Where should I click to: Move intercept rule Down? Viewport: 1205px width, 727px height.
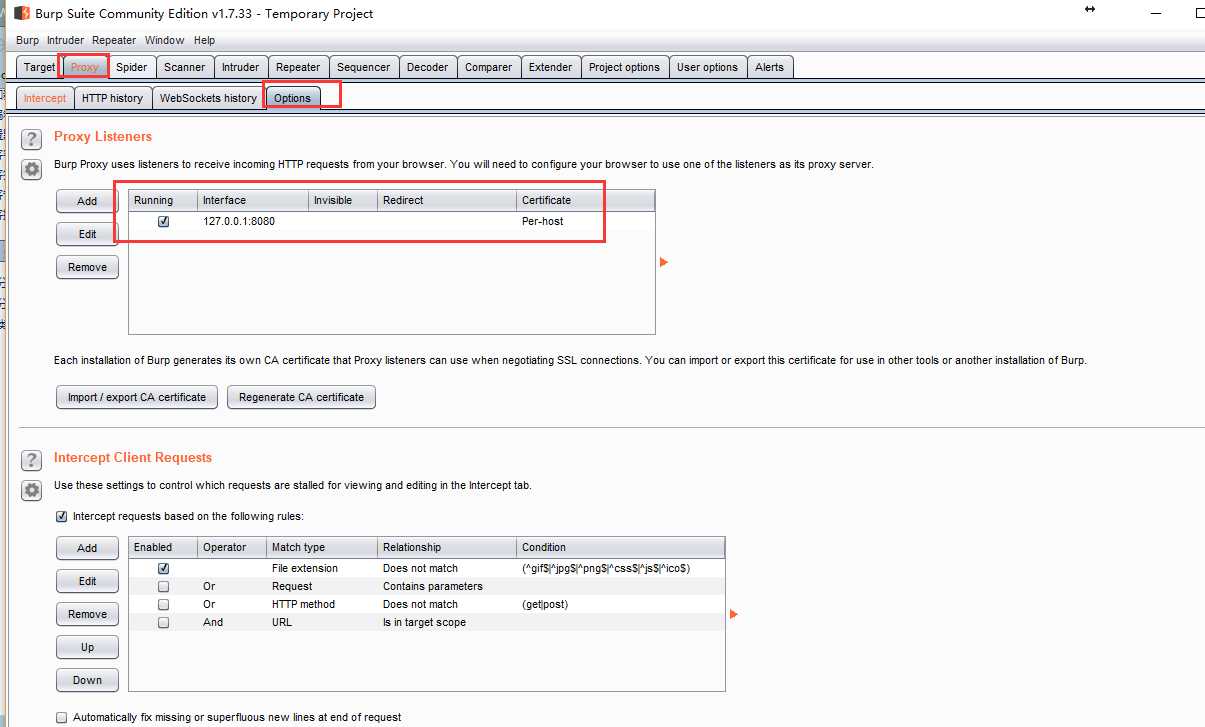pos(88,680)
